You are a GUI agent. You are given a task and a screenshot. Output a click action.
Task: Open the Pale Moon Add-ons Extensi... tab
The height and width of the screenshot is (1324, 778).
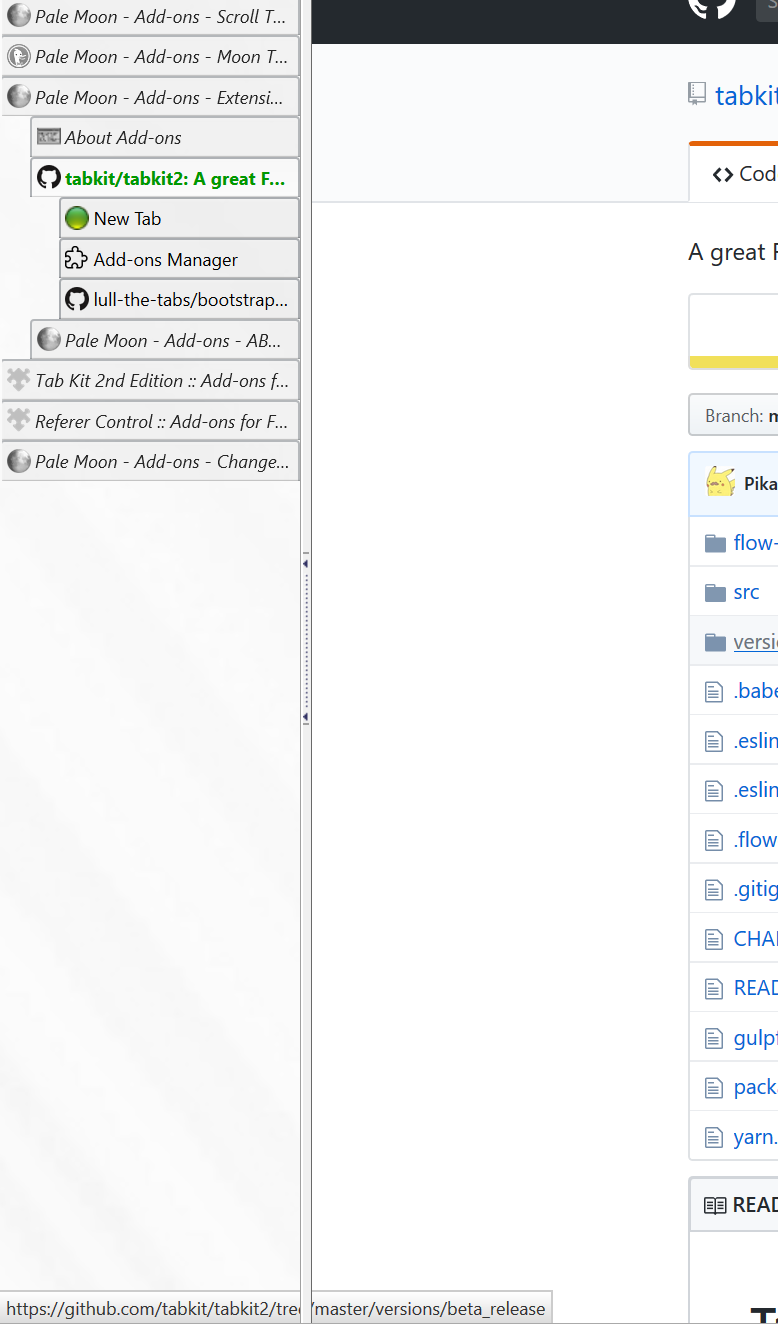(x=150, y=97)
